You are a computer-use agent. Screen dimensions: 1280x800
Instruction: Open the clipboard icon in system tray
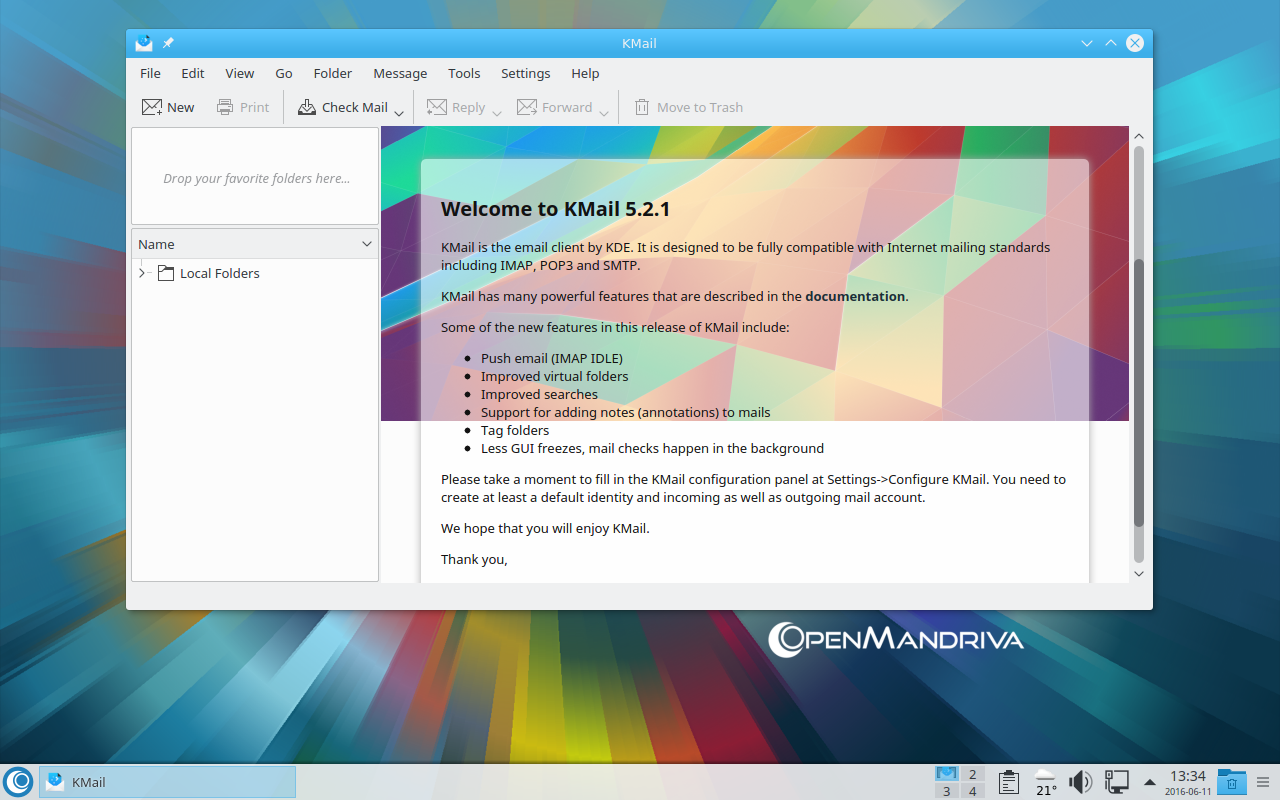tap(1008, 782)
